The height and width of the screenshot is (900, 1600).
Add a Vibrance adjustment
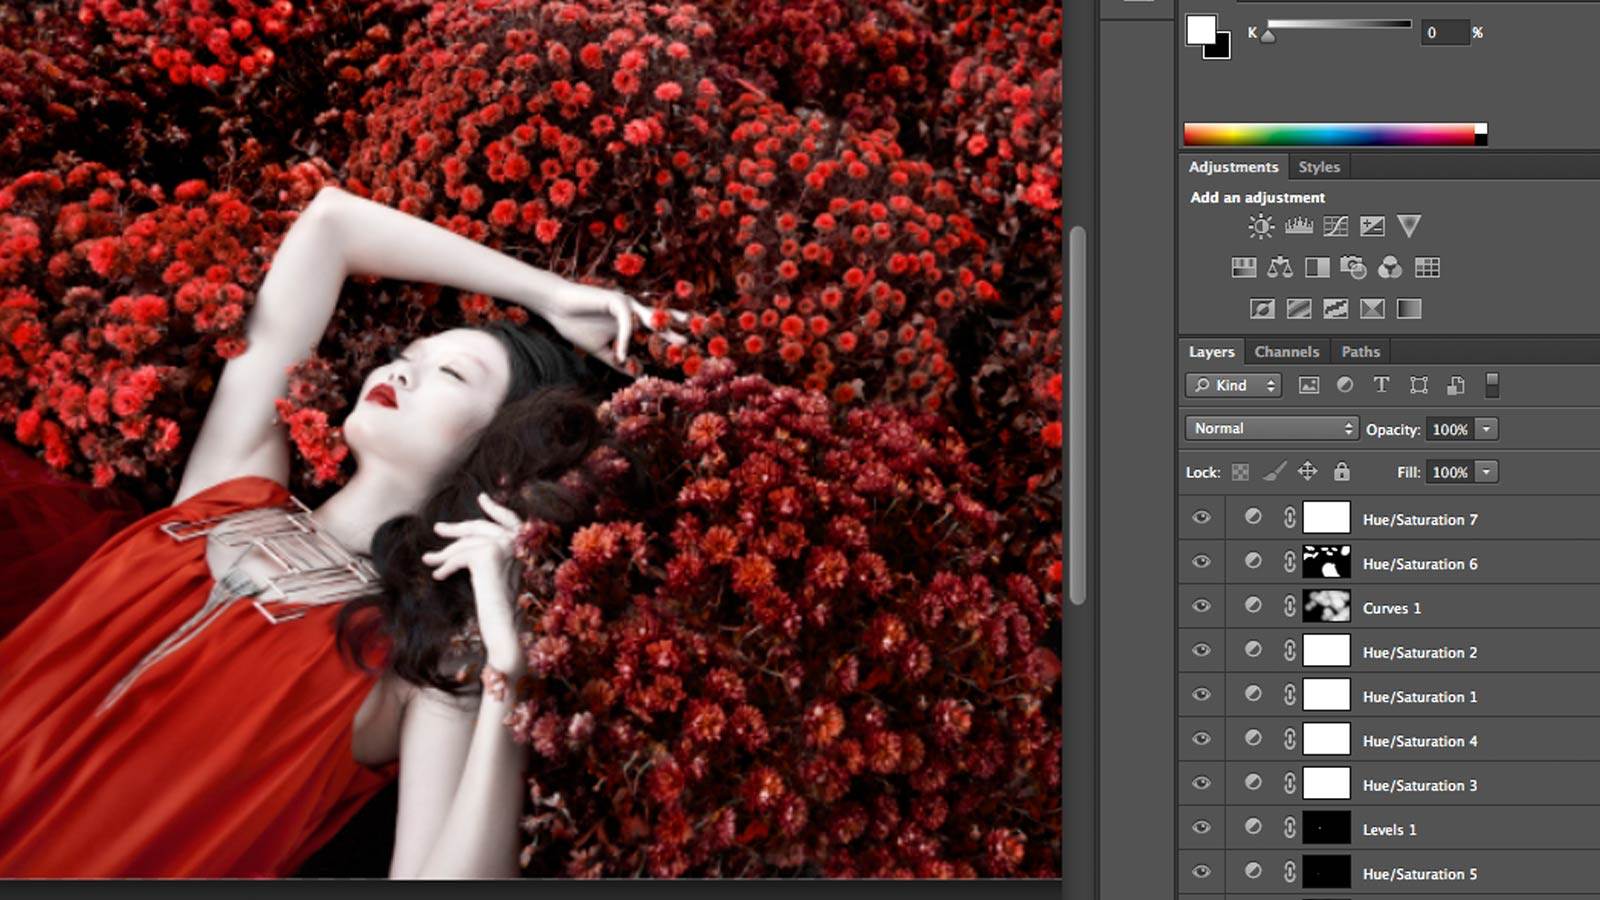pyautogui.click(x=1408, y=227)
